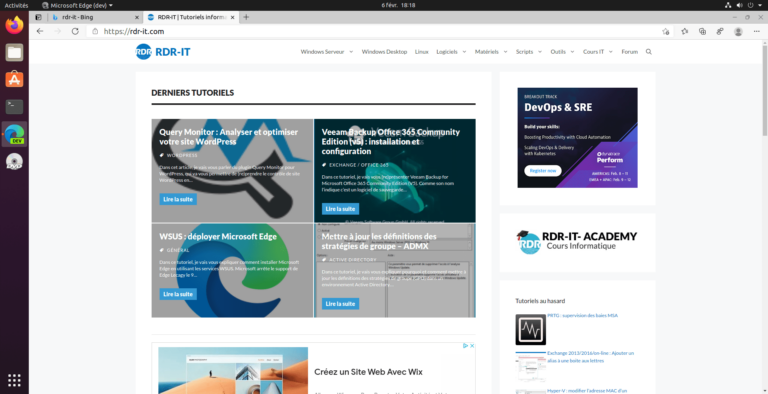This screenshot has width=768, height=394.
Task: Open Ubuntu Software from the dock
Action: (x=14, y=79)
